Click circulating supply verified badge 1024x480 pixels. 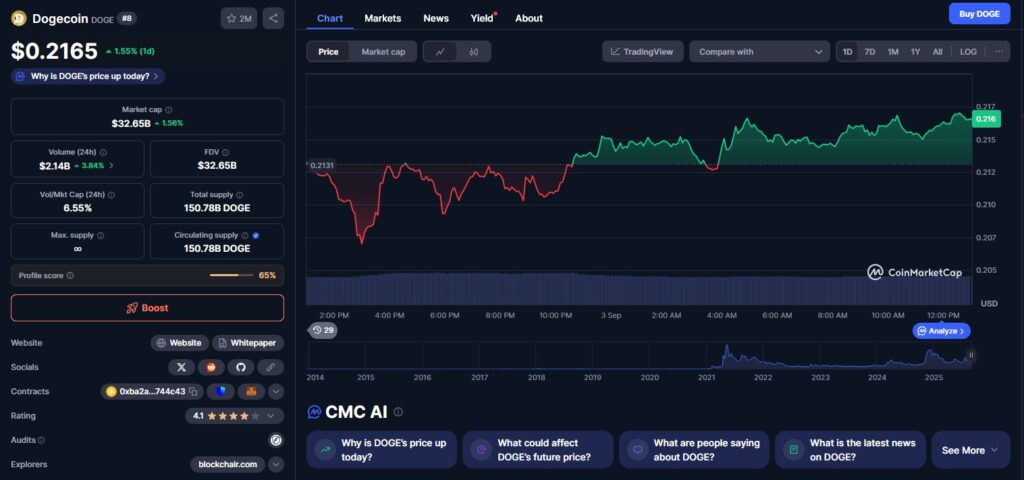click(256, 235)
